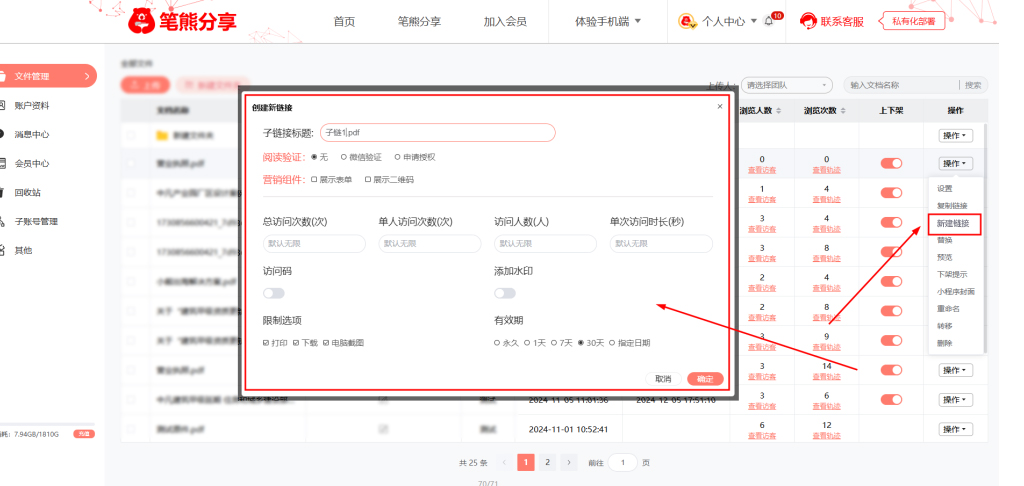Open 首页 in top navigation

pyautogui.click(x=344, y=21)
